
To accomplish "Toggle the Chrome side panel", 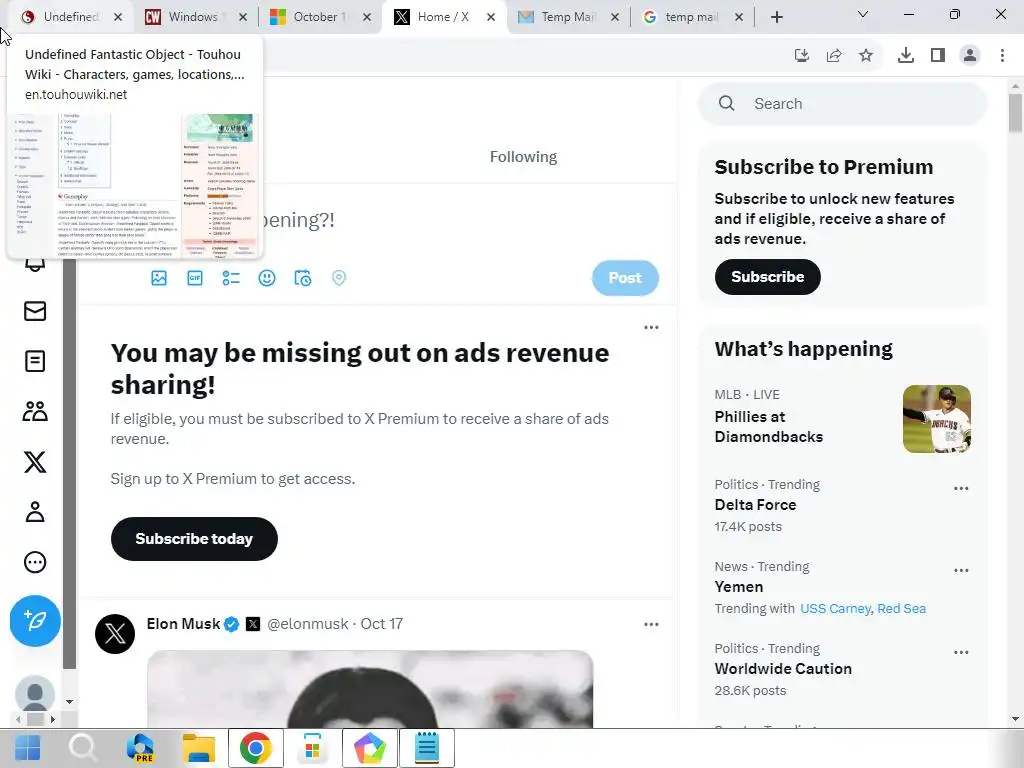I will click(x=938, y=56).
